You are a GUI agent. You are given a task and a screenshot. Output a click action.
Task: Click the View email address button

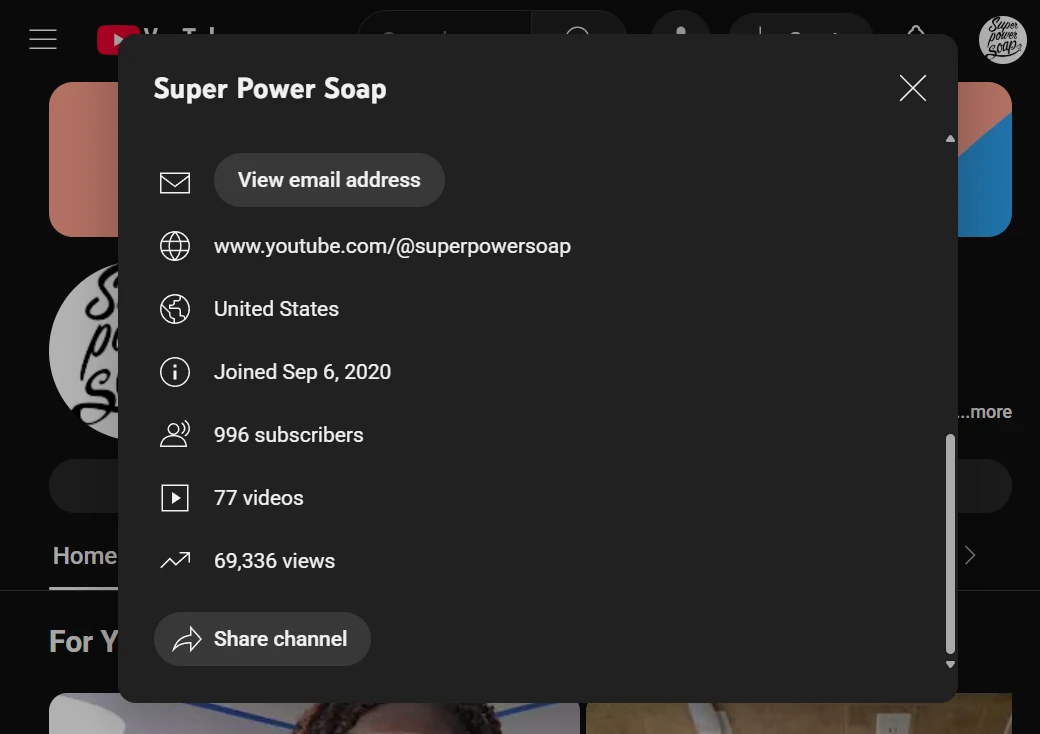(x=329, y=180)
